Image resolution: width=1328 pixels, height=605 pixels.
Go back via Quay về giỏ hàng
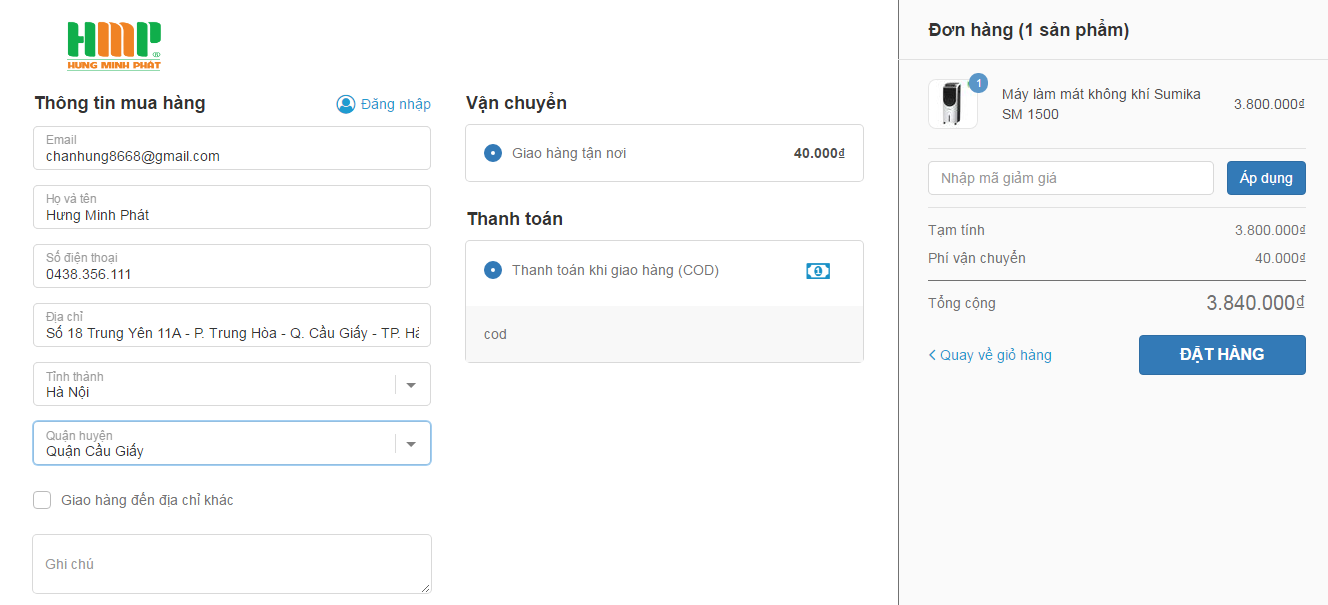tap(995, 355)
